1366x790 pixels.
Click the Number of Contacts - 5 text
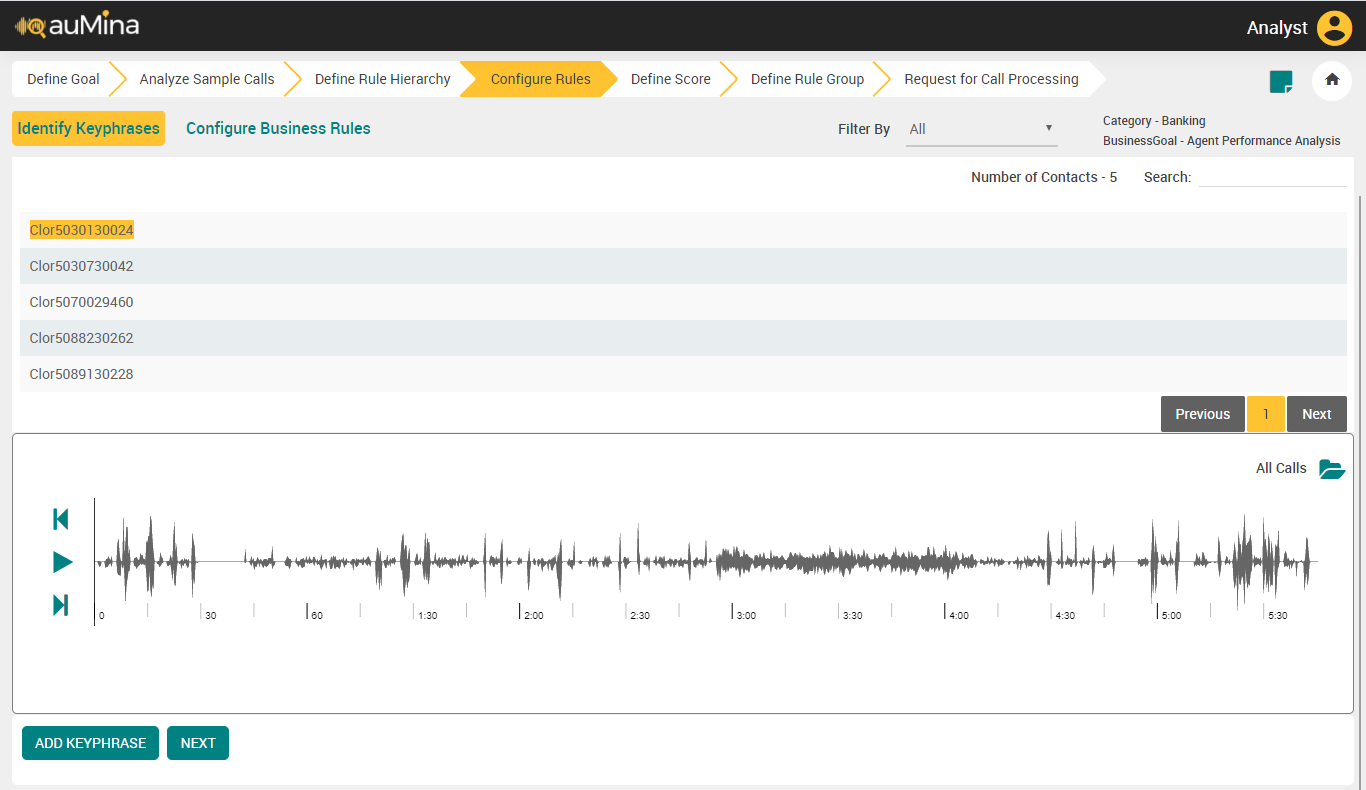click(1044, 177)
